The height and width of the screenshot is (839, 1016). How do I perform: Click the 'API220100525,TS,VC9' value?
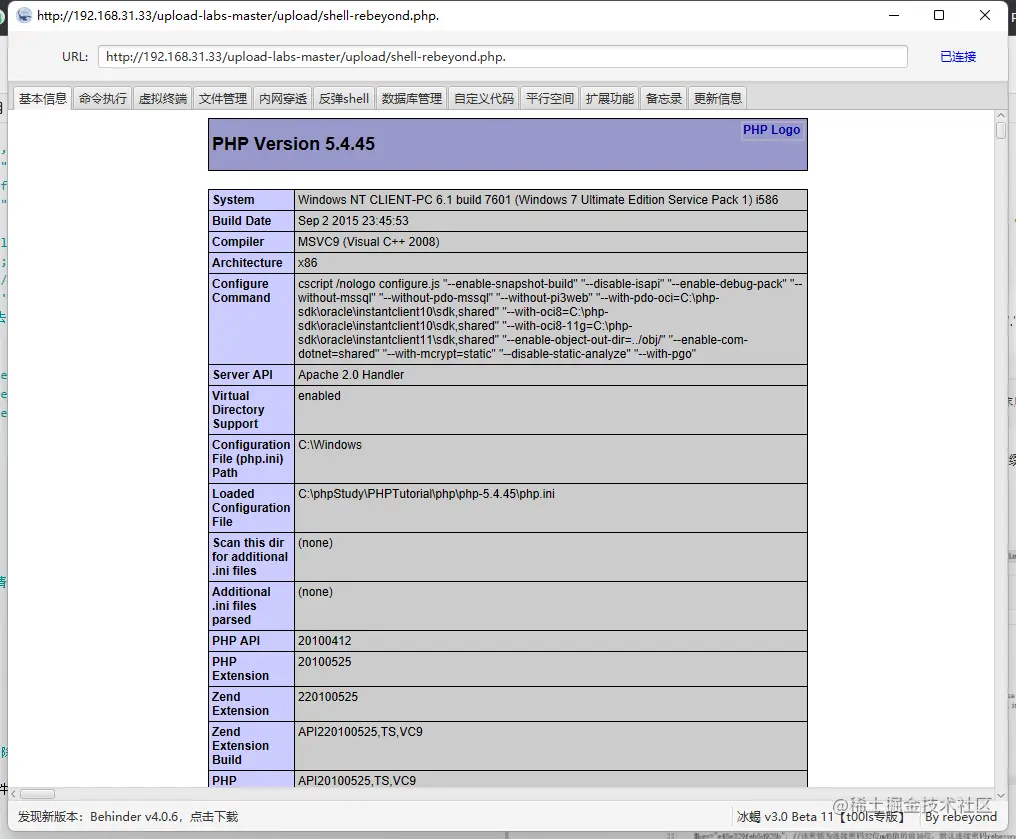[360, 732]
